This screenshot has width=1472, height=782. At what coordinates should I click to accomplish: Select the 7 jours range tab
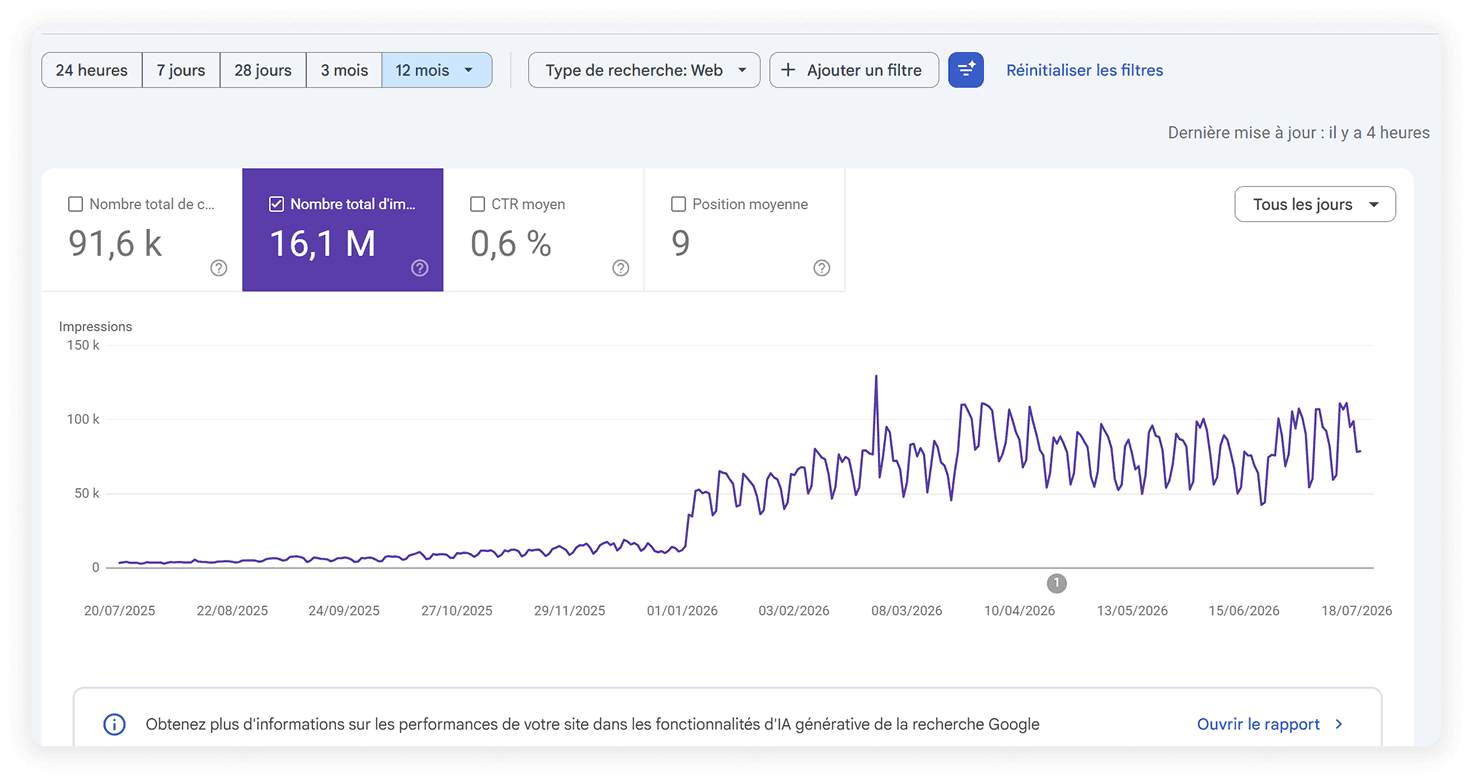181,70
